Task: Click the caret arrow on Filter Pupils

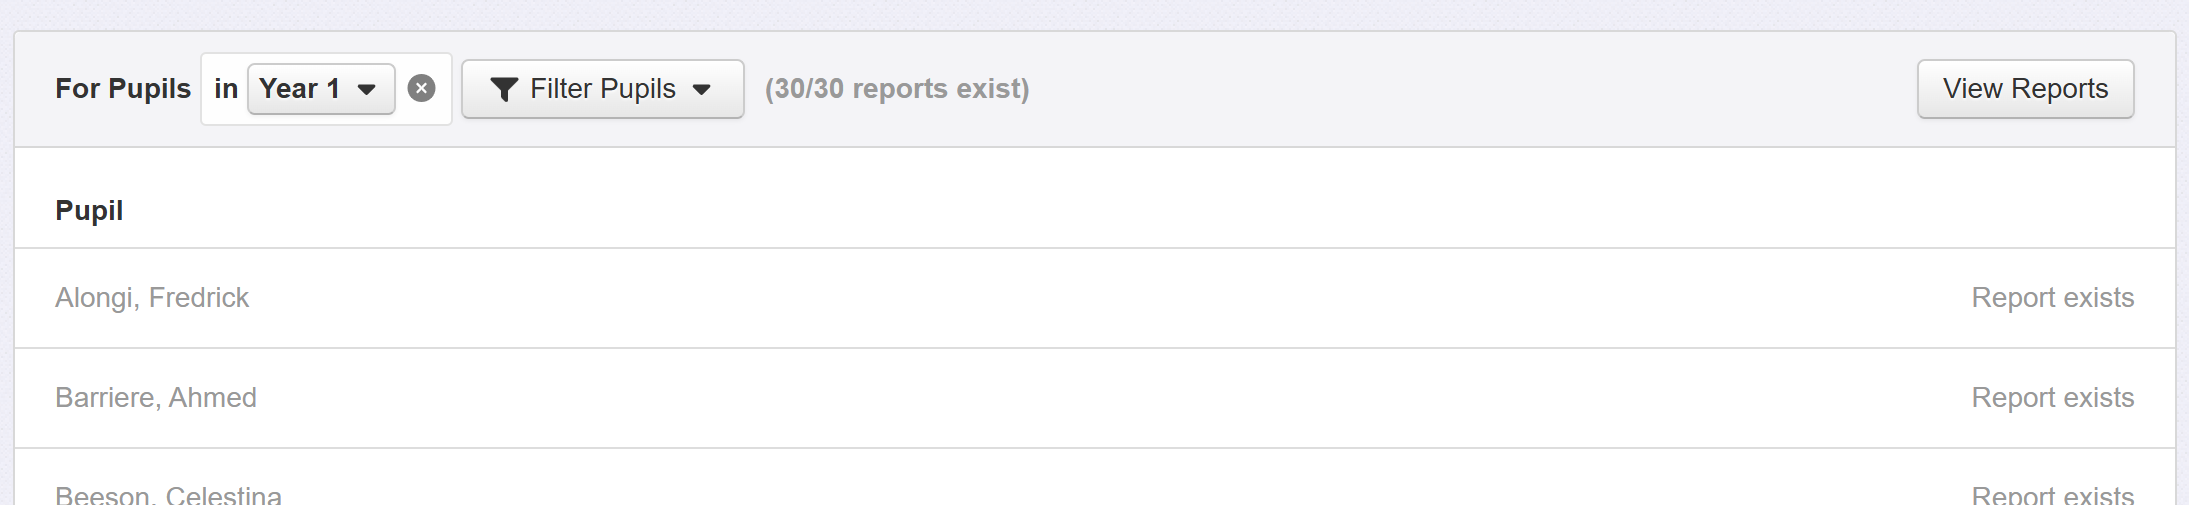Action: (702, 90)
